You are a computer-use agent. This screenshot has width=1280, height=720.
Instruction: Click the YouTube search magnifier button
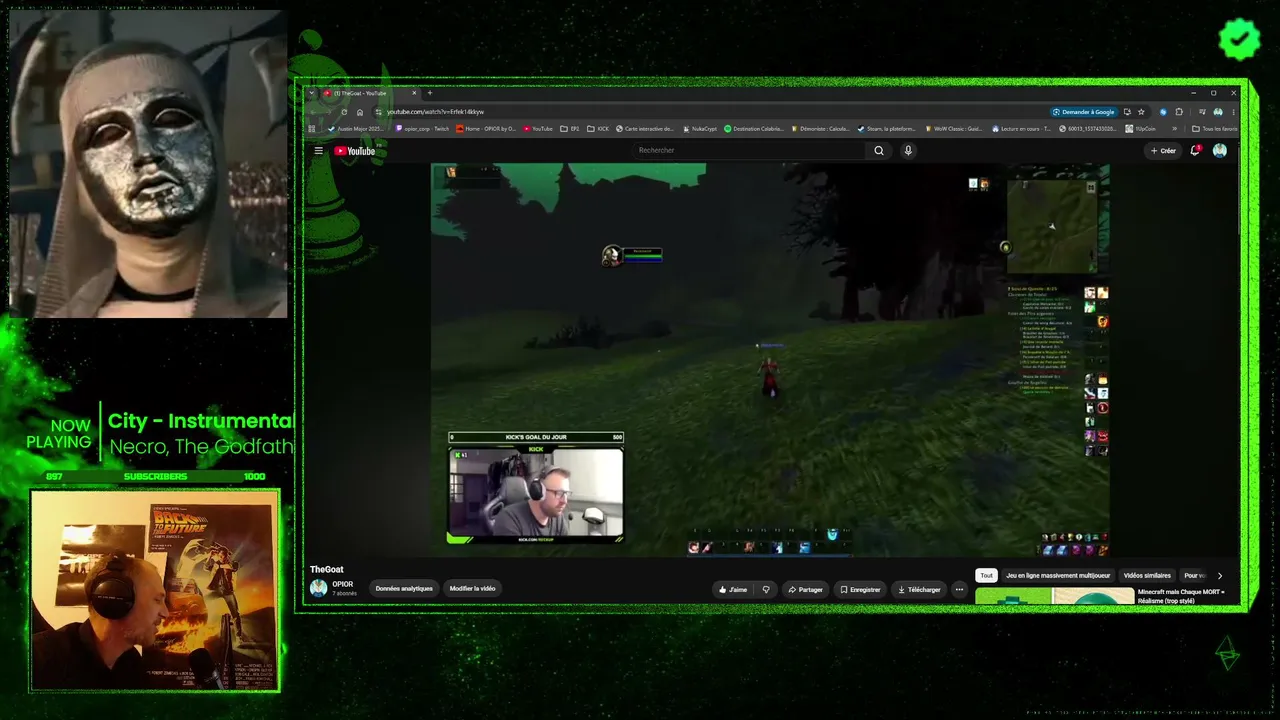(x=879, y=151)
